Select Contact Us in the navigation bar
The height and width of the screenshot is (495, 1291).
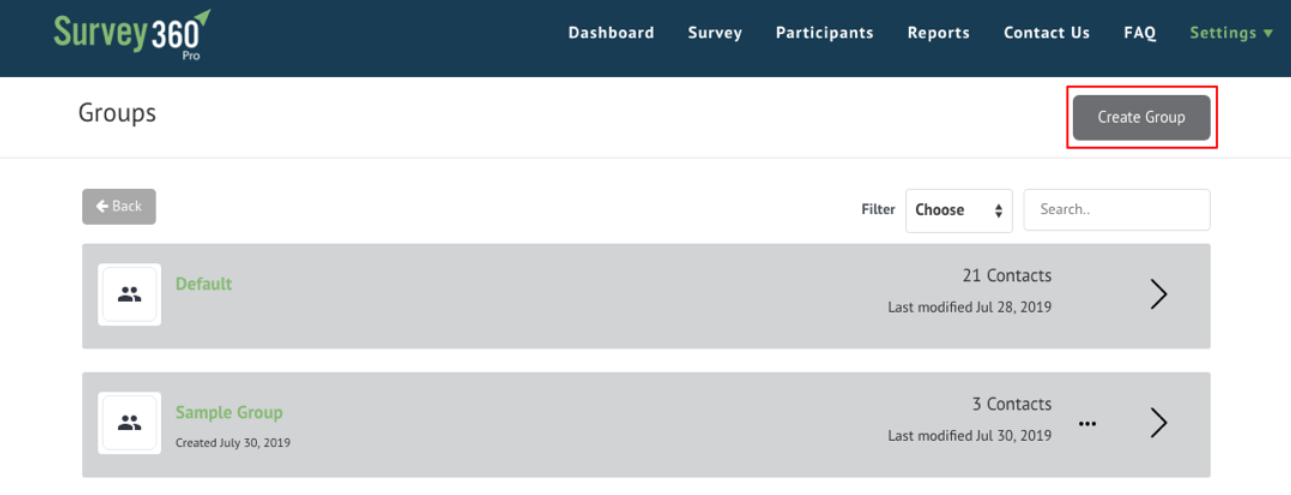click(1046, 33)
